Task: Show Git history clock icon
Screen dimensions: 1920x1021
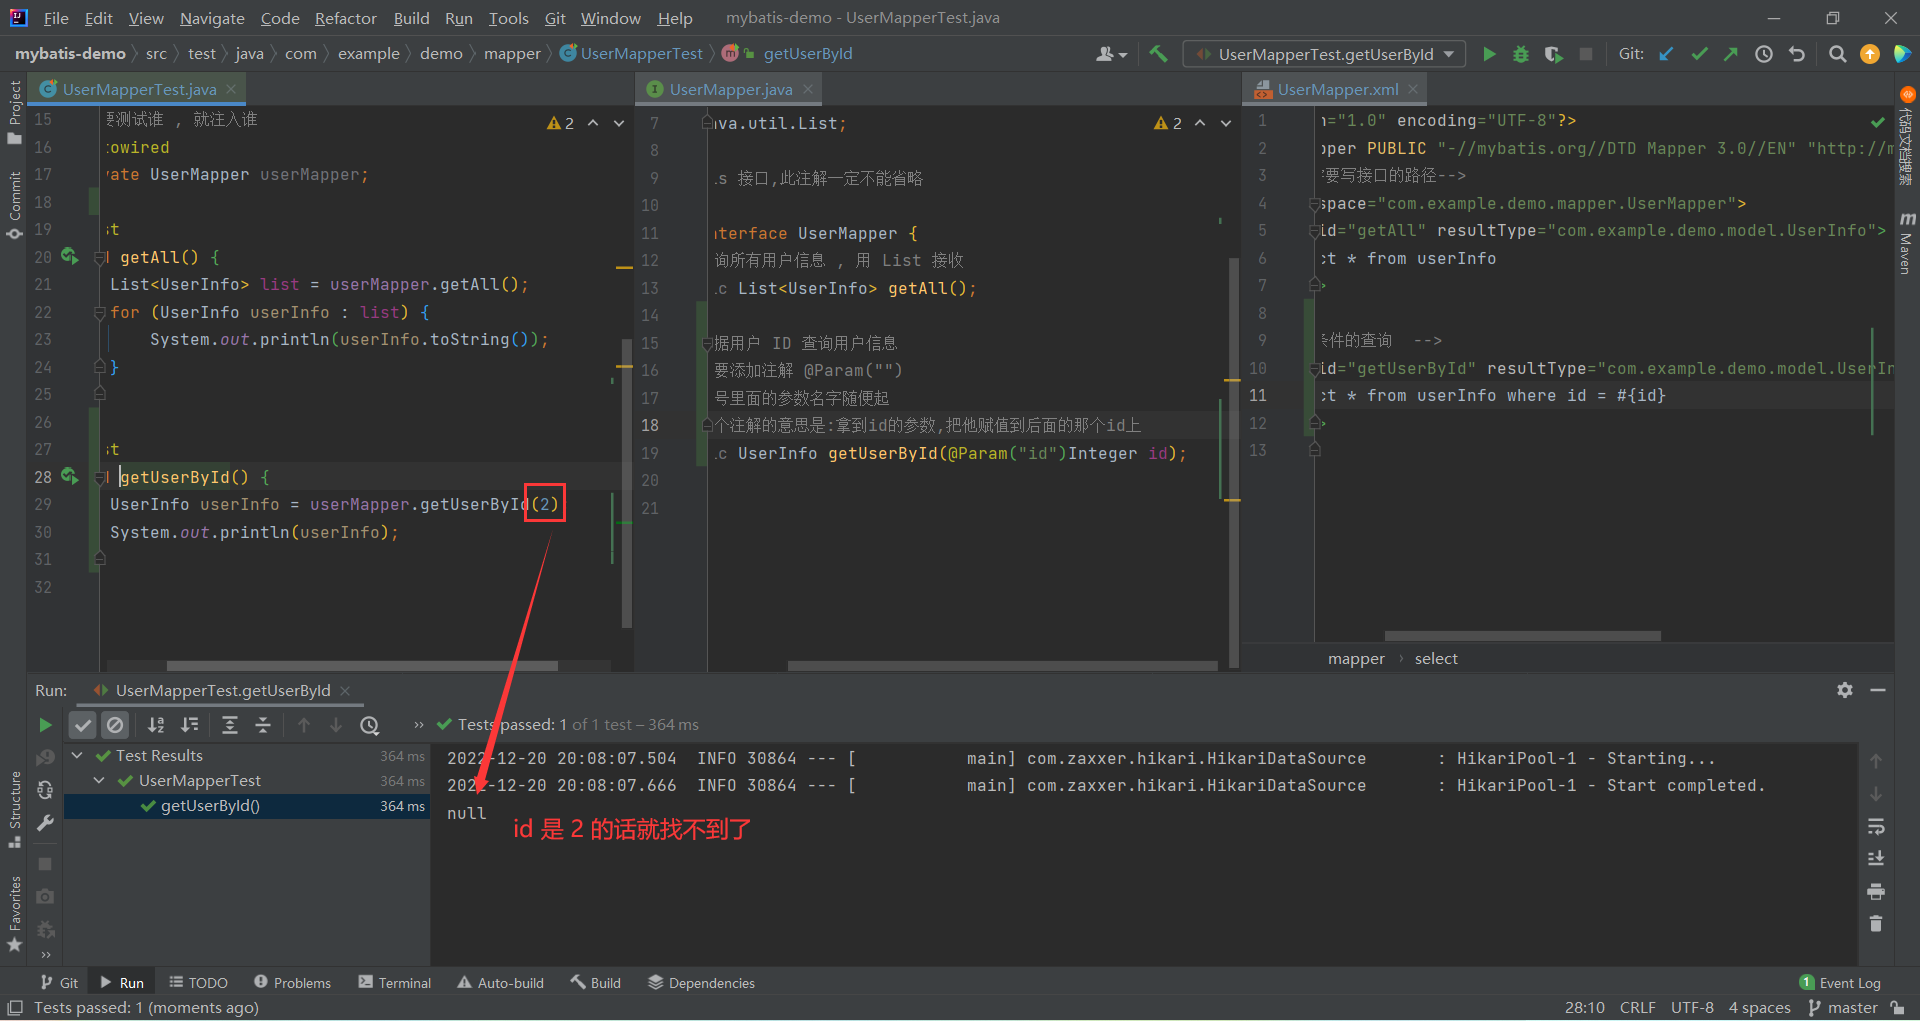Action: 1764,54
